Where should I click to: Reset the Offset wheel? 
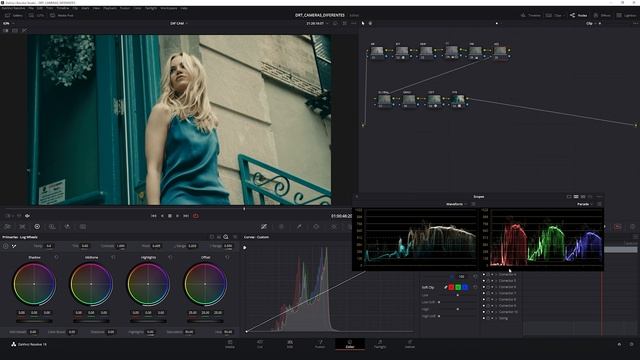[227, 257]
